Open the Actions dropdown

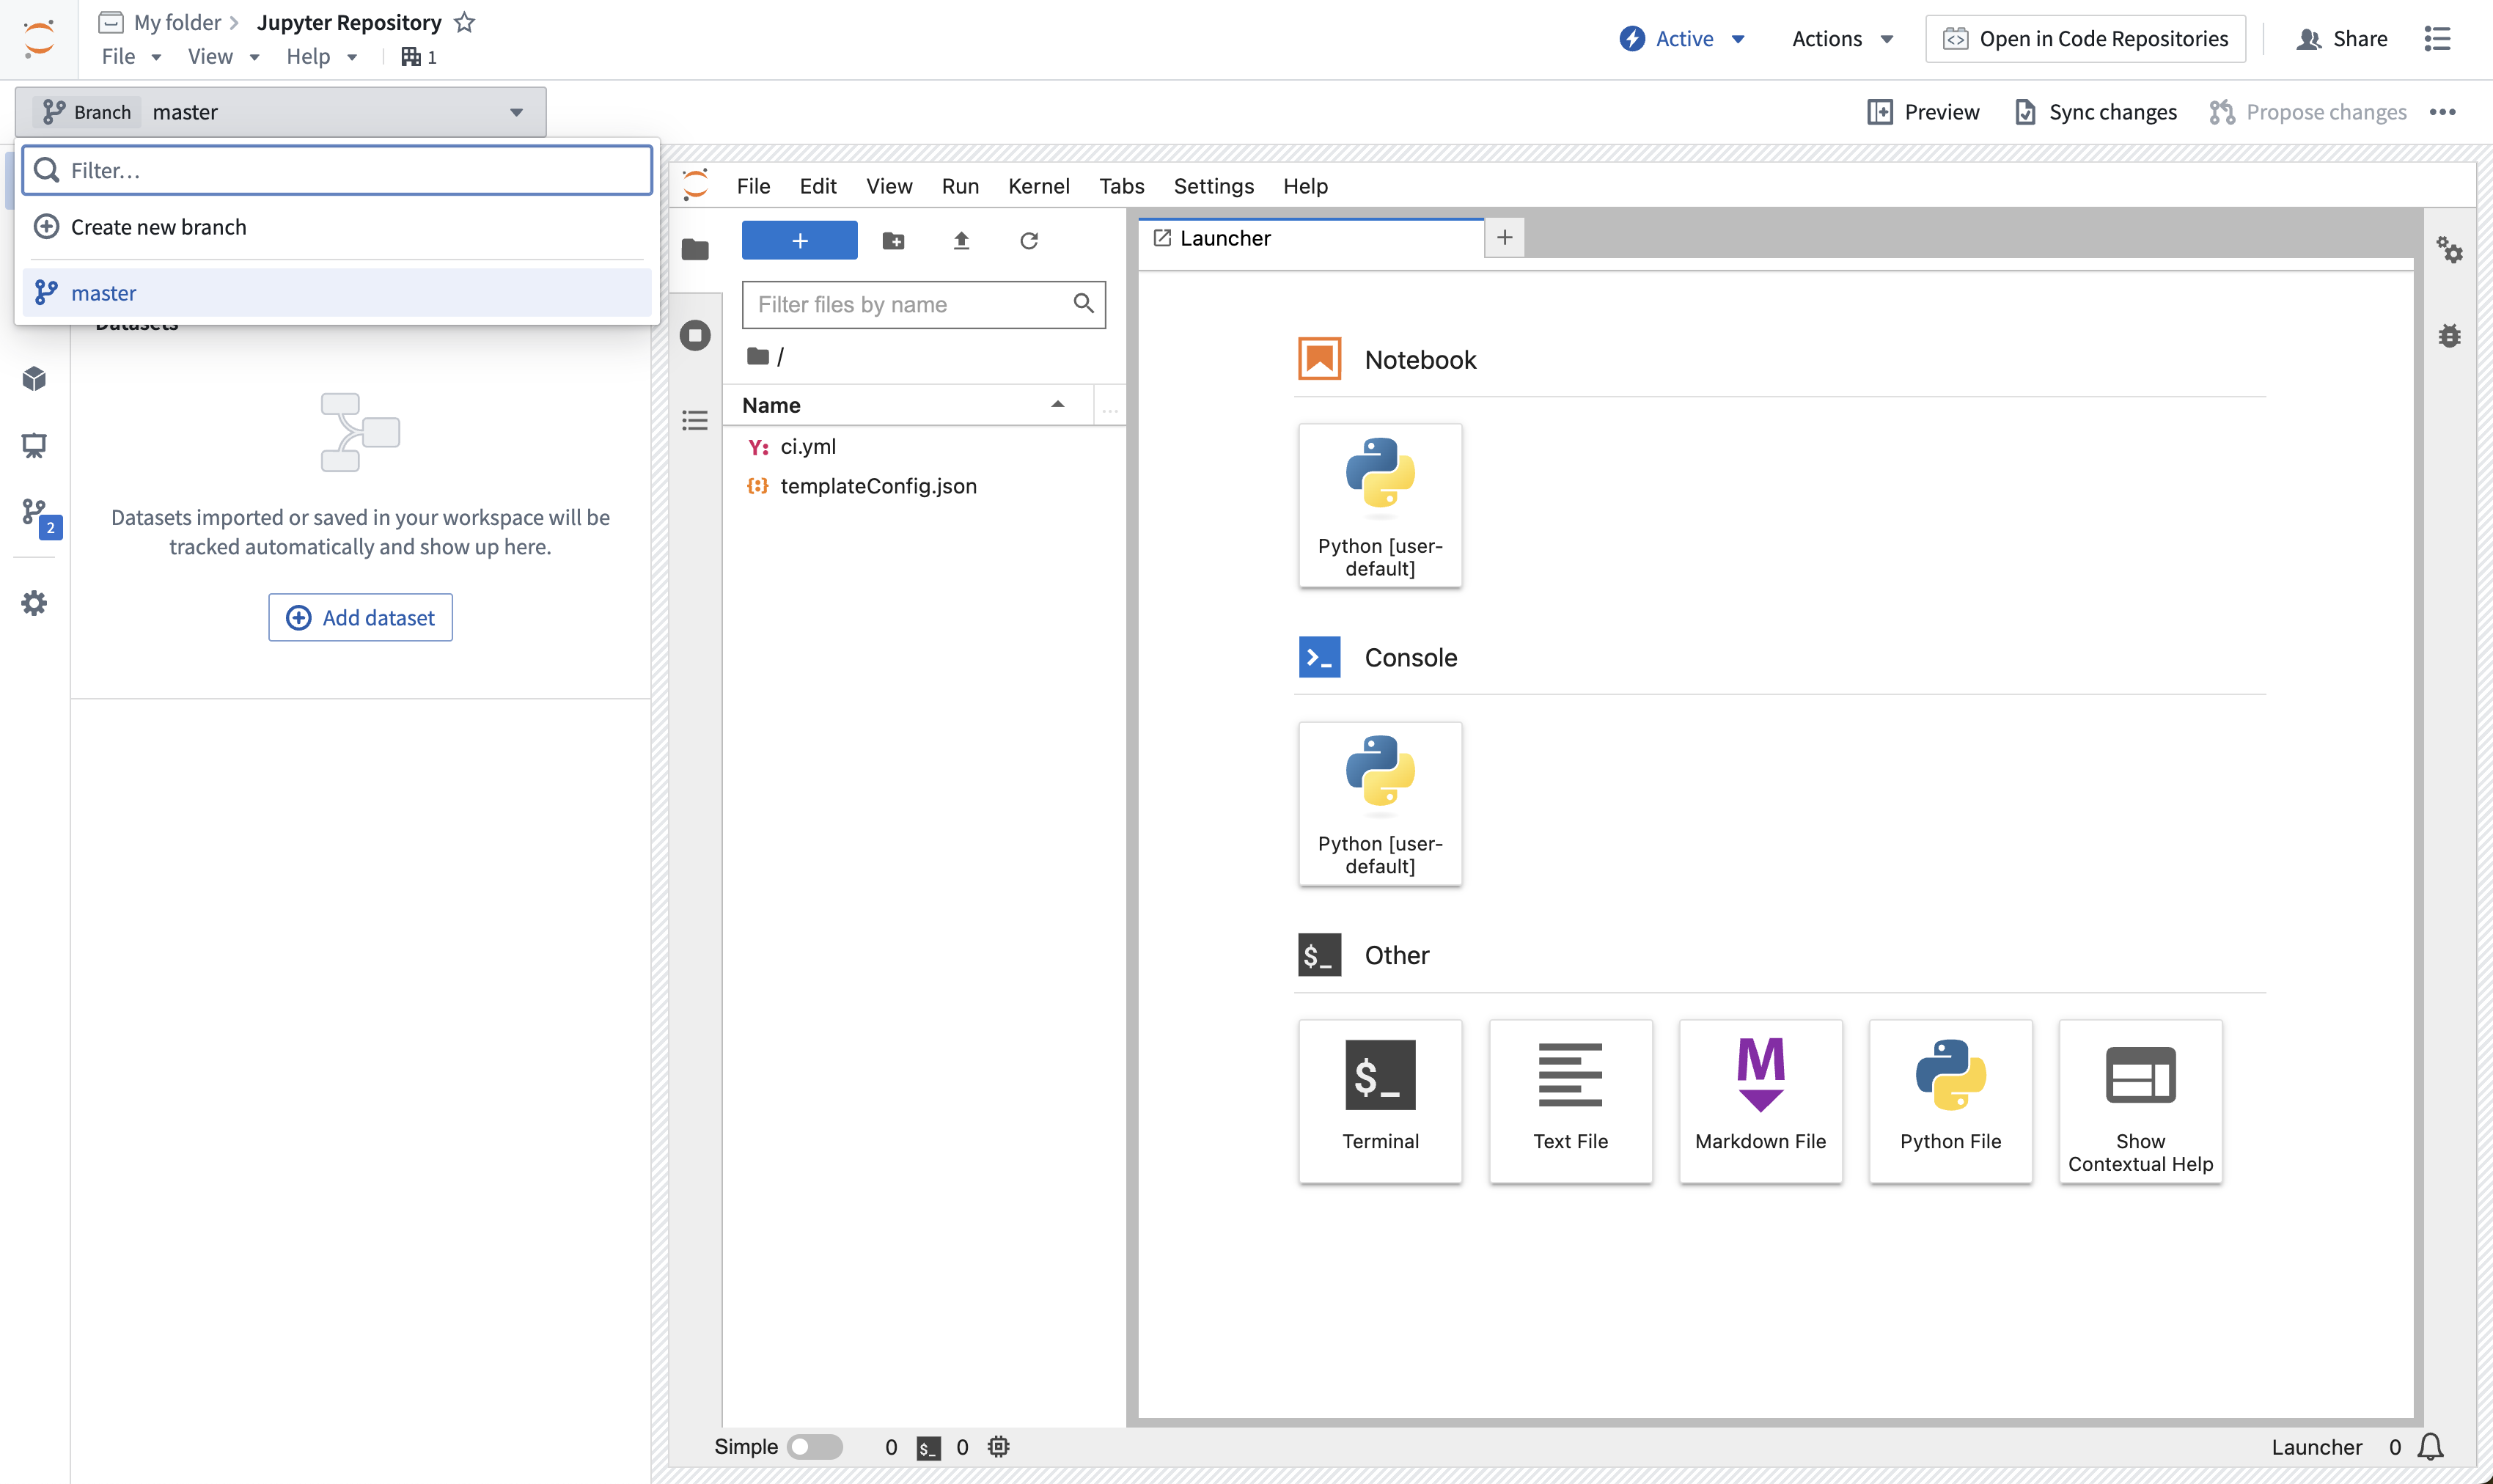pyautogui.click(x=1842, y=39)
